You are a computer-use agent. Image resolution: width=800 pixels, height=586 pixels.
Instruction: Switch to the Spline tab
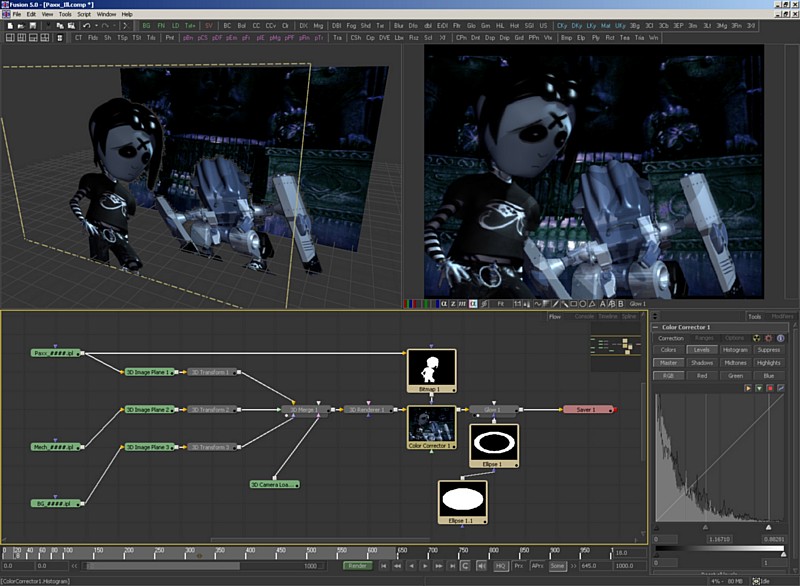[x=629, y=316]
